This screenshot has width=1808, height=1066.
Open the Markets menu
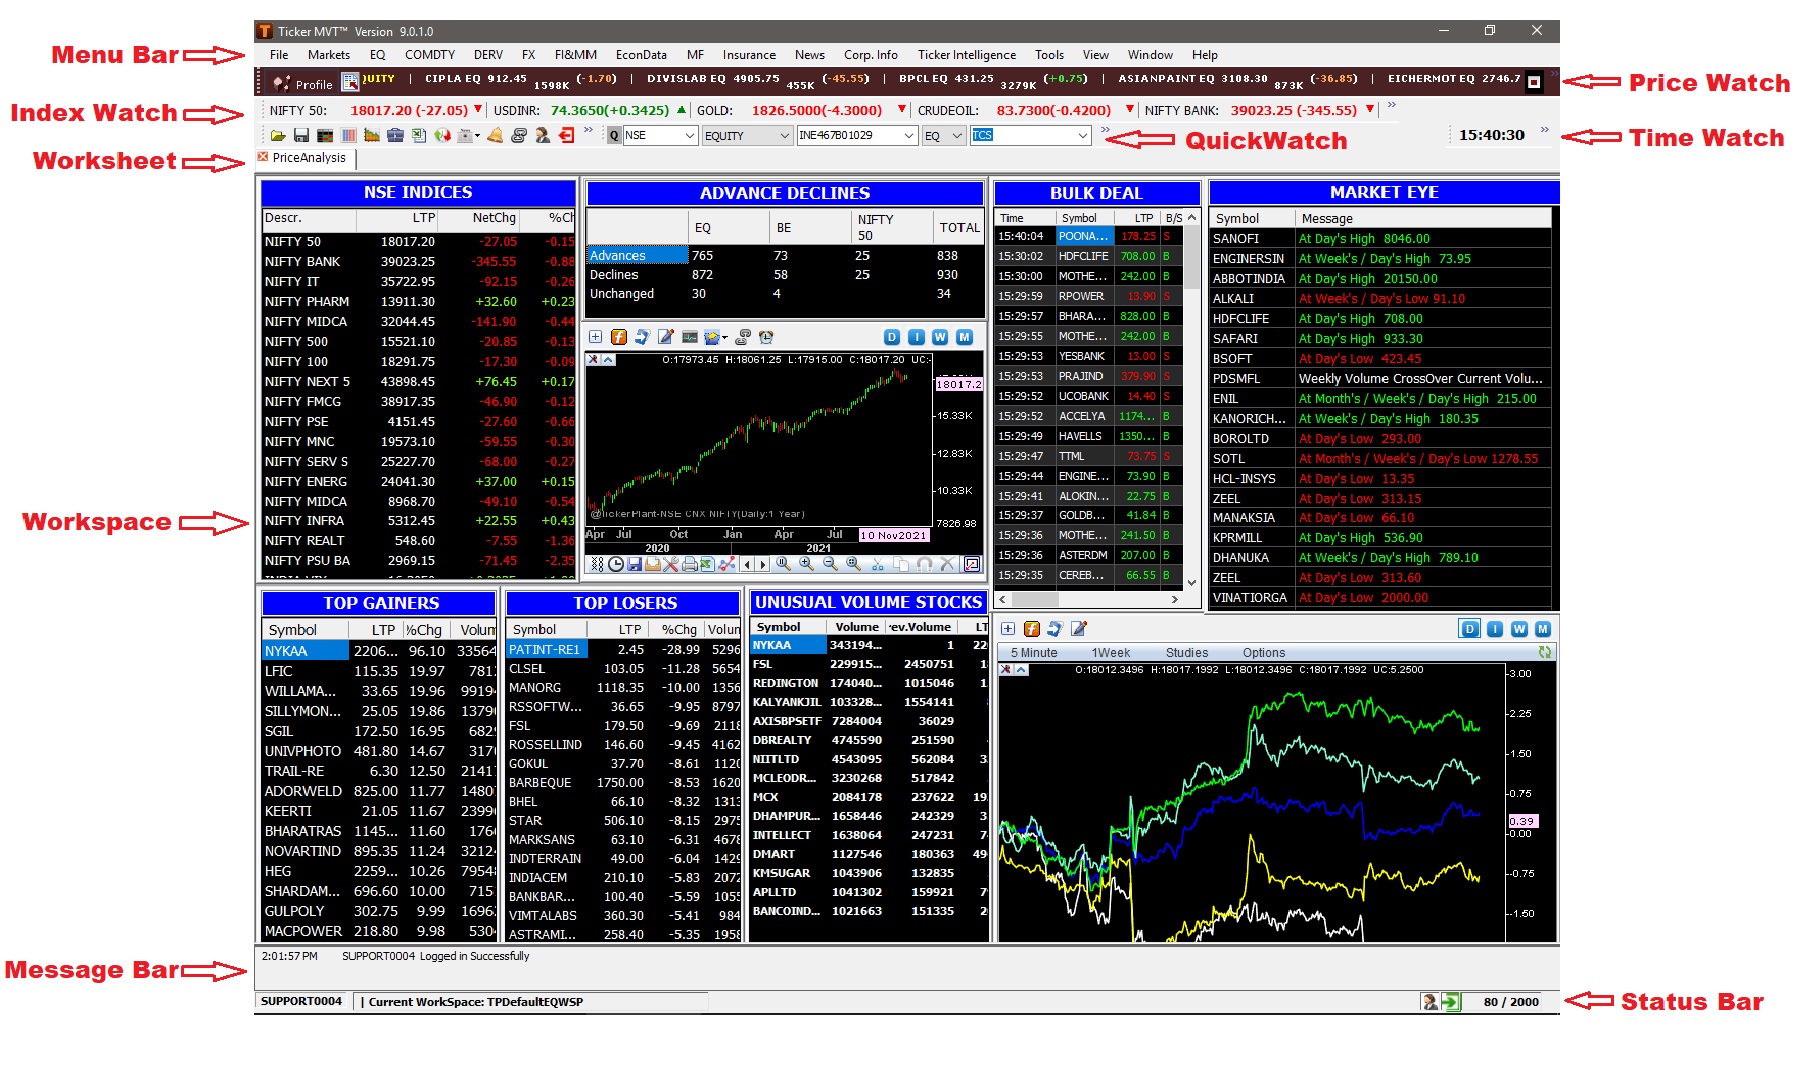click(x=327, y=55)
